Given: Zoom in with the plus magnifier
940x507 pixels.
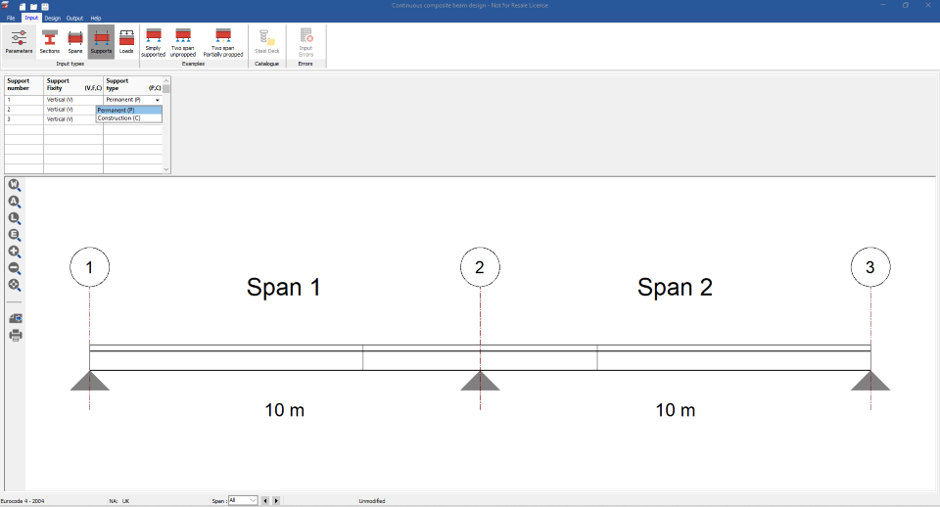Looking at the screenshot, I should click(15, 252).
